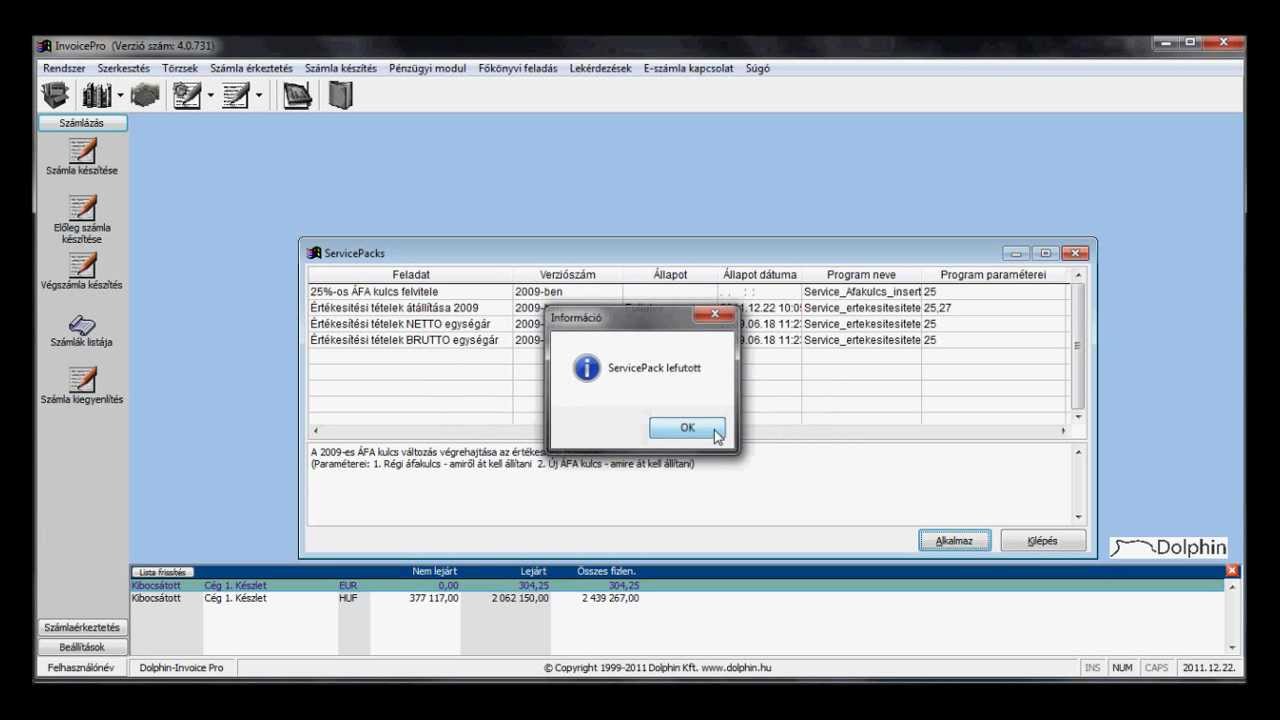Open Végszámla készítés in the sidebar

click(x=82, y=271)
